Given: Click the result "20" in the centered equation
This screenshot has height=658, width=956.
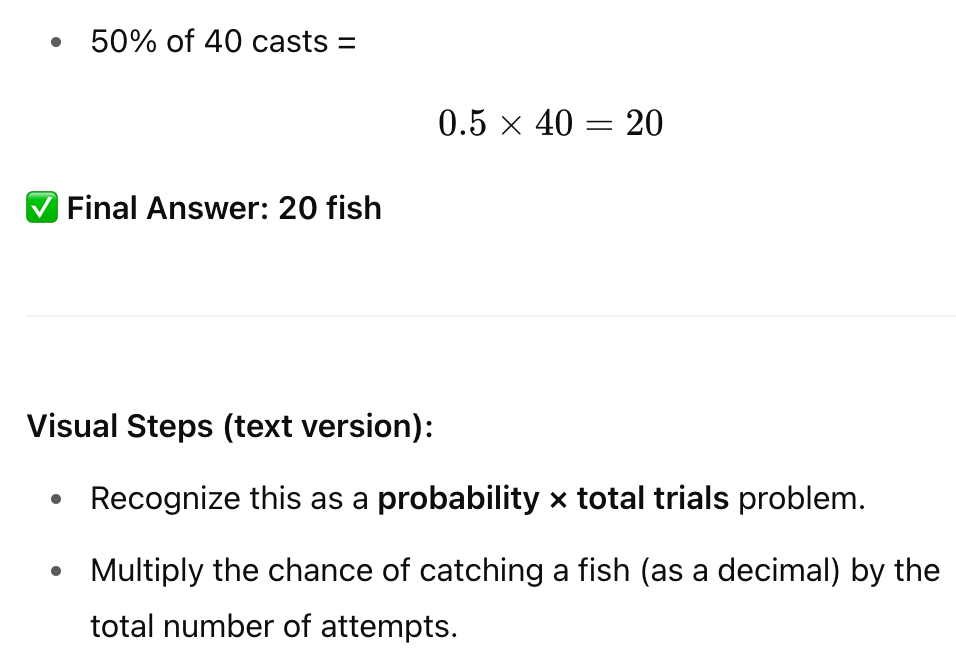Looking at the screenshot, I should point(644,124).
